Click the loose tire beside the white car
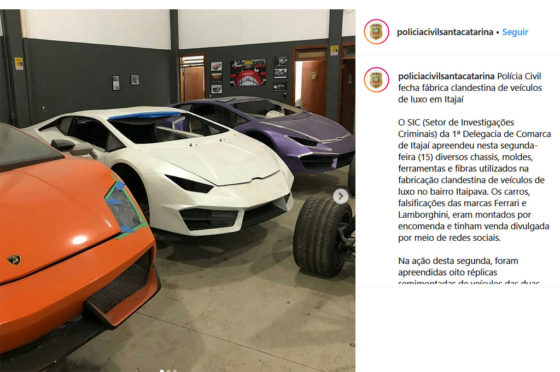Image resolution: width=560 pixels, height=372 pixels. point(322,236)
